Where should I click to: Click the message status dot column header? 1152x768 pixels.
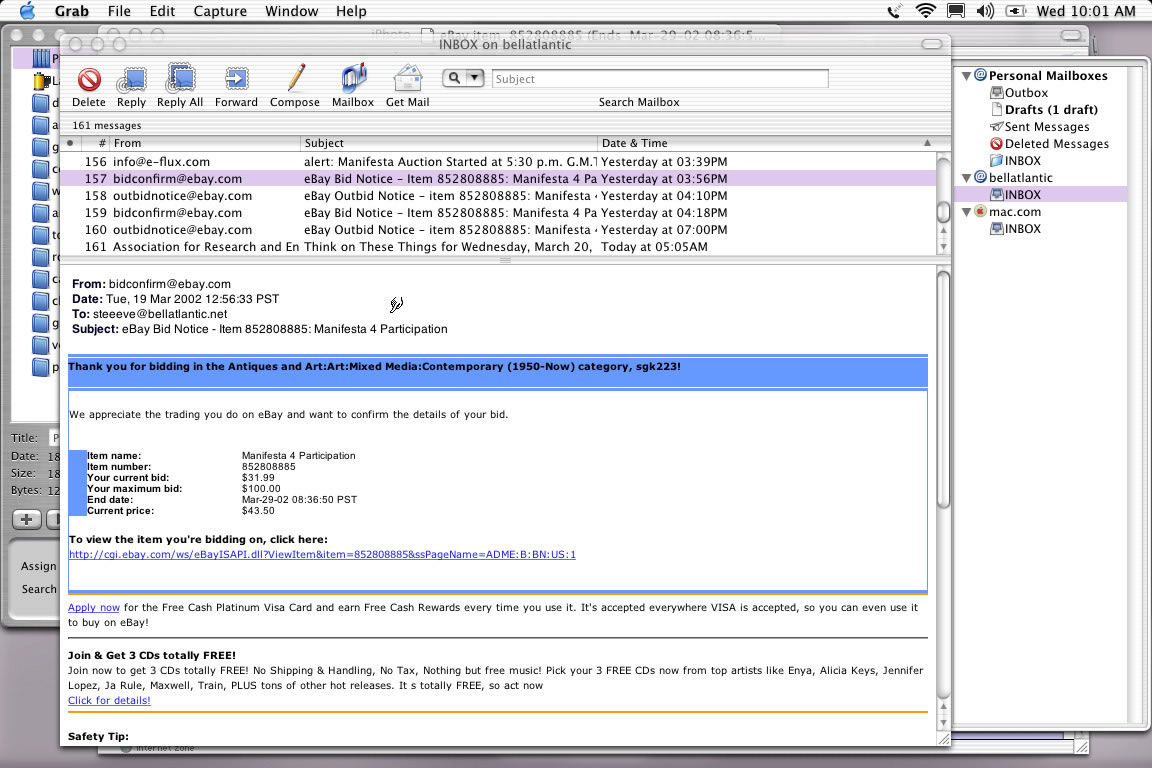click(71, 143)
